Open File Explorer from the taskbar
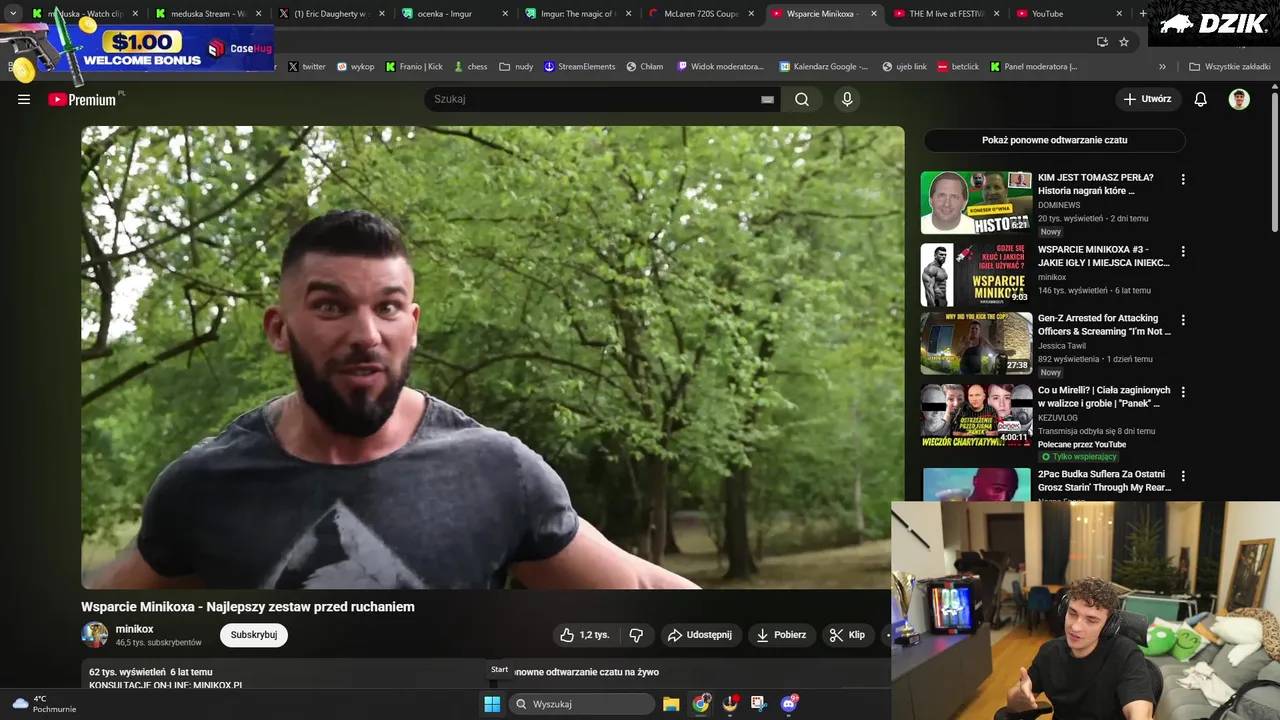 671,704
